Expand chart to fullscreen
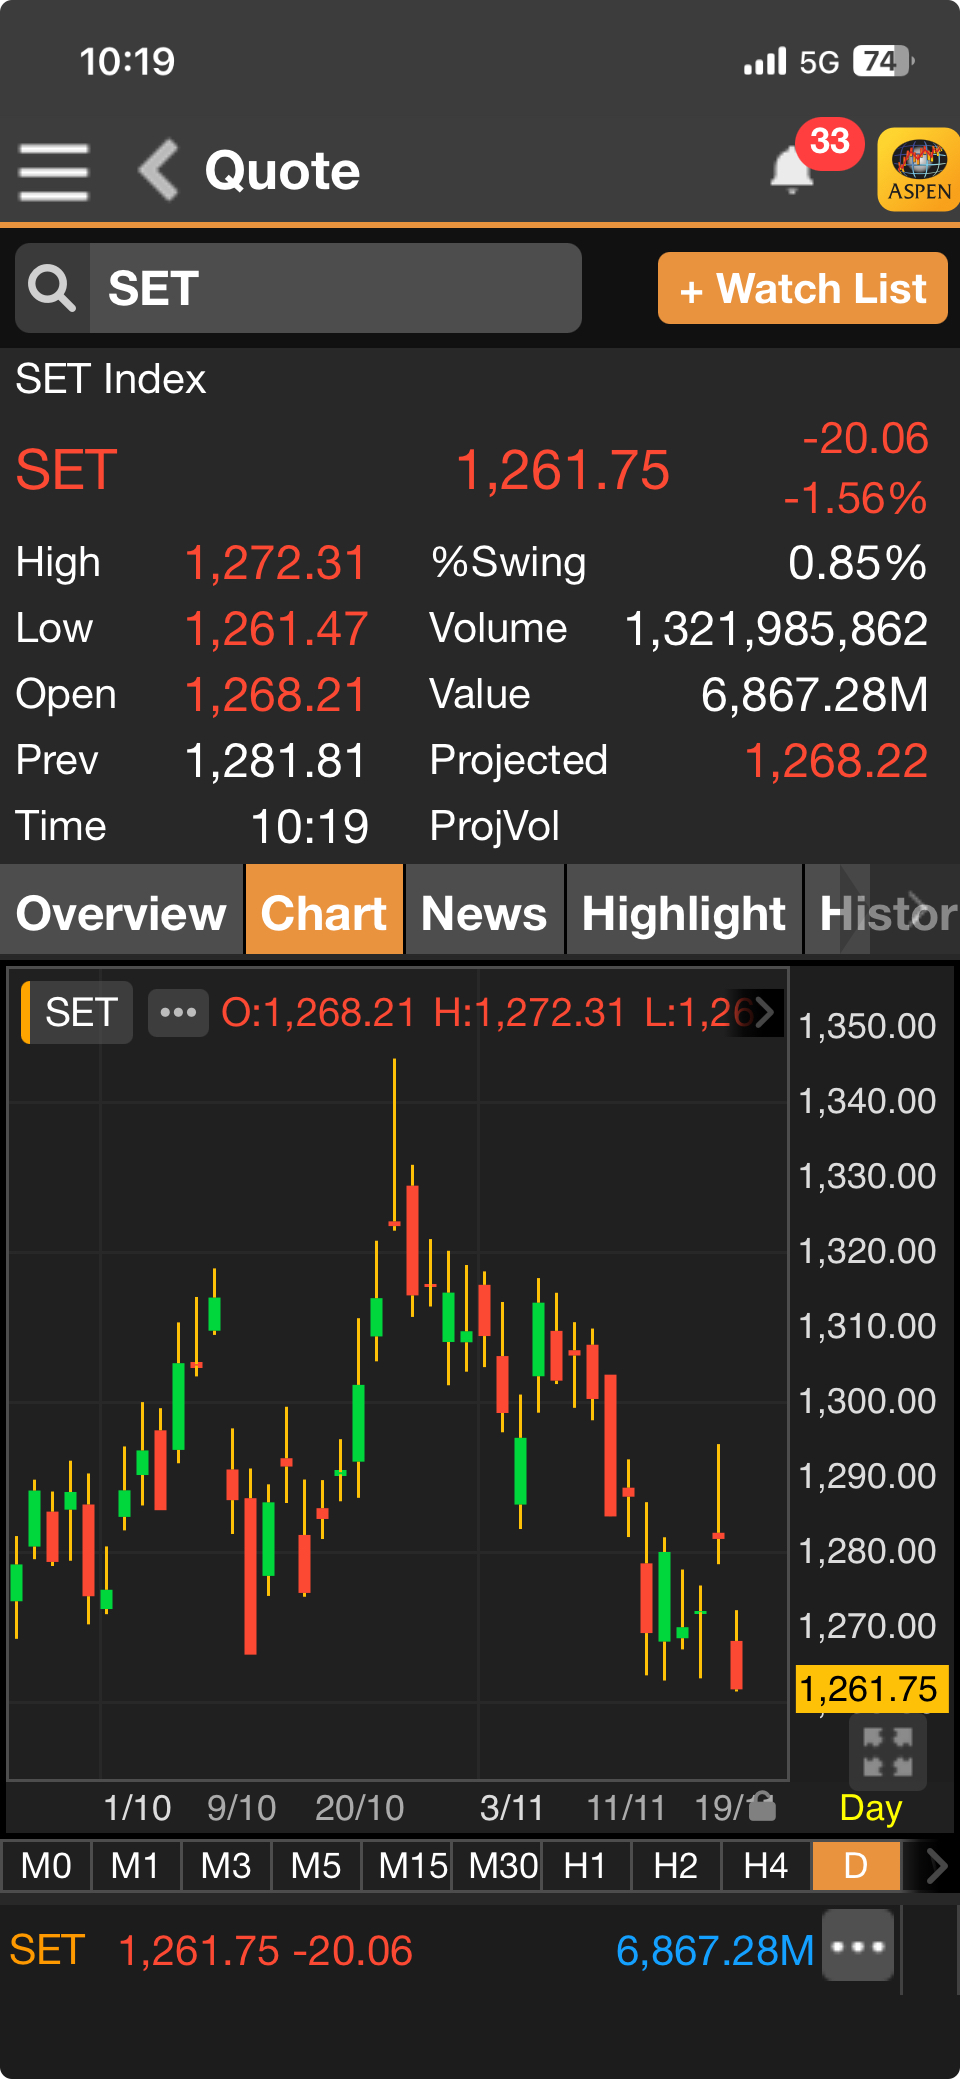Screen dimensions: 960x2079 tap(887, 1752)
